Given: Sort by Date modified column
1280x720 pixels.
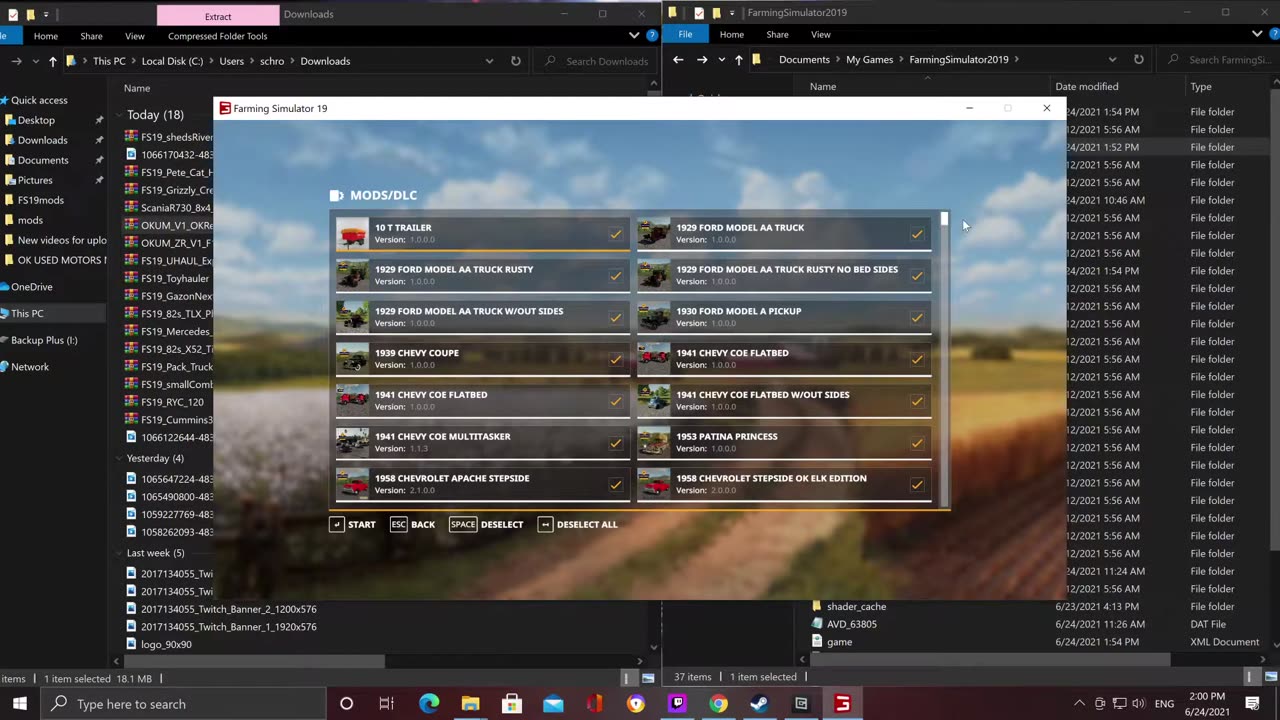Looking at the screenshot, I should click(1086, 86).
